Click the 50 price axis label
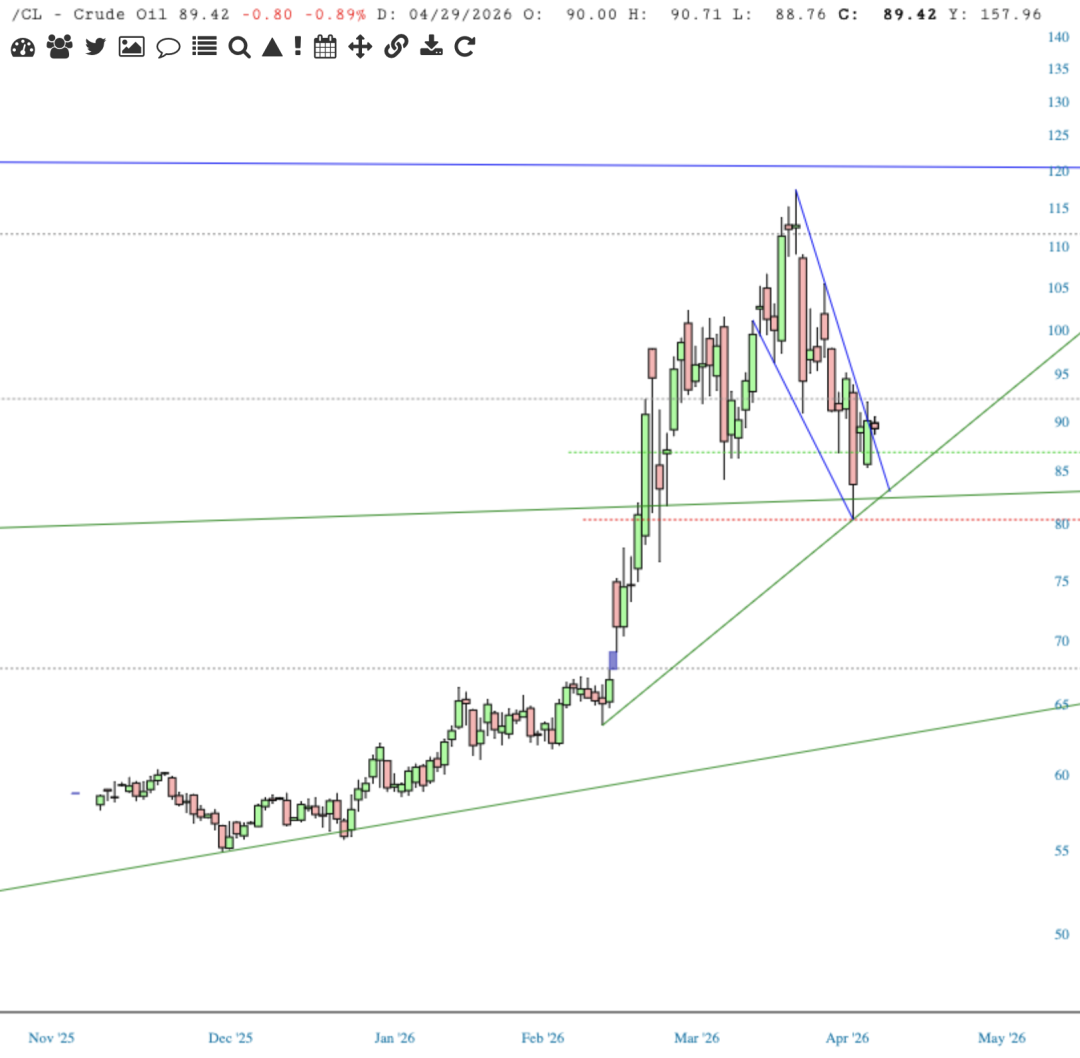Image resolution: width=1080 pixels, height=1058 pixels. (x=1061, y=935)
